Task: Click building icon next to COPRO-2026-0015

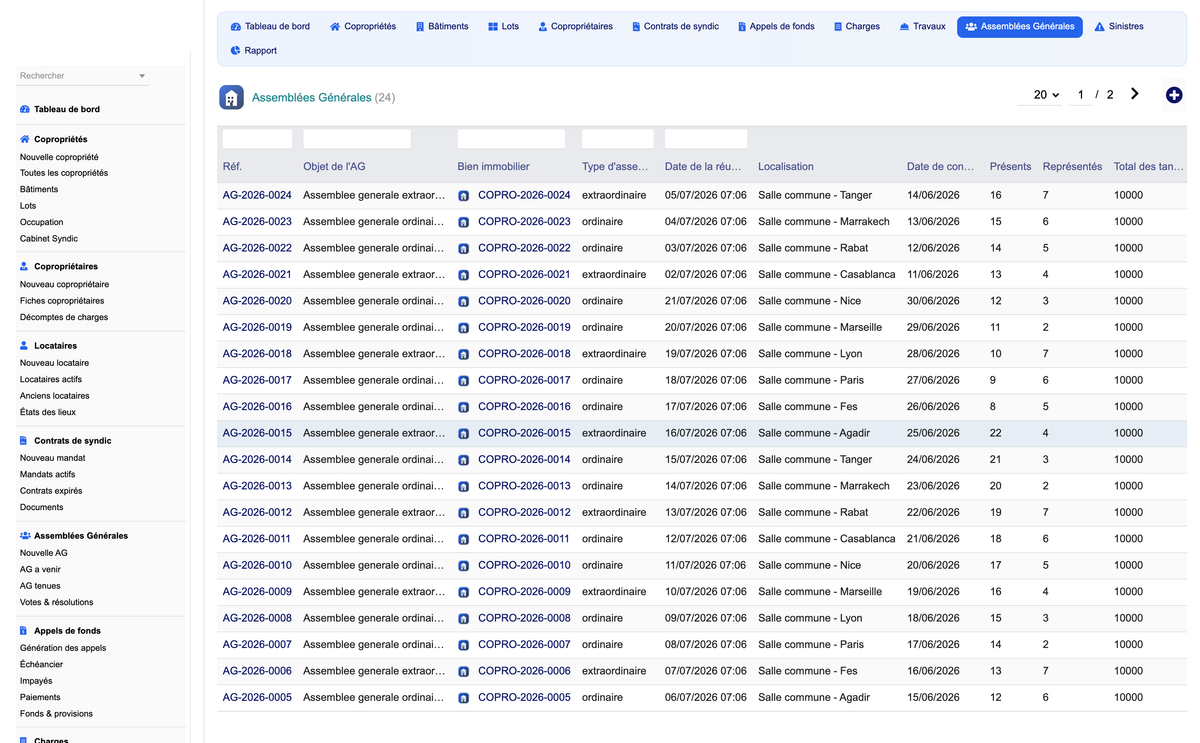Action: pos(464,434)
